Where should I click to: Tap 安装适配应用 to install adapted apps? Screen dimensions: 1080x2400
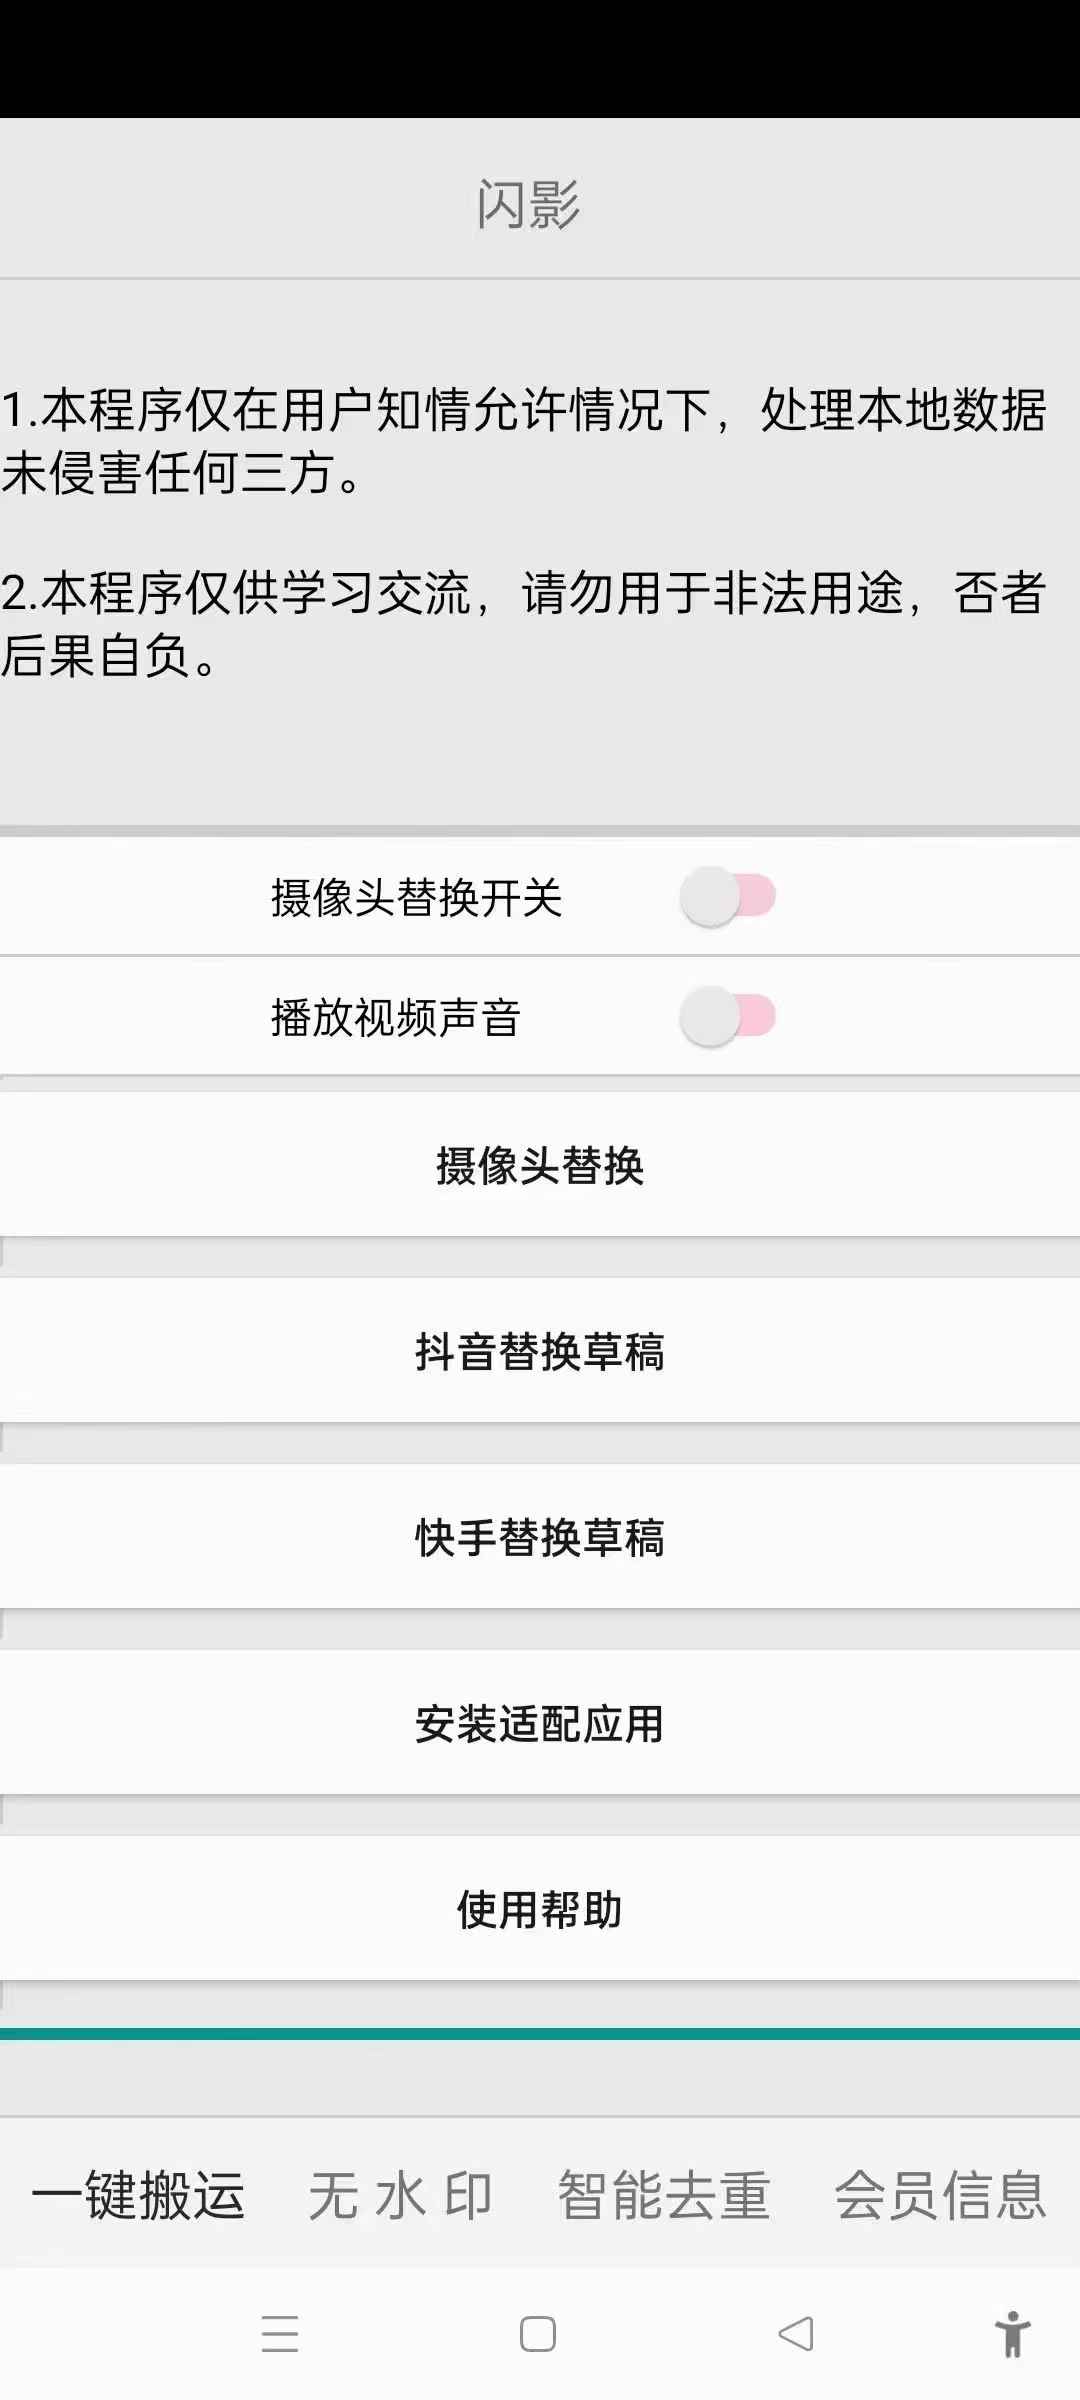(x=540, y=1722)
